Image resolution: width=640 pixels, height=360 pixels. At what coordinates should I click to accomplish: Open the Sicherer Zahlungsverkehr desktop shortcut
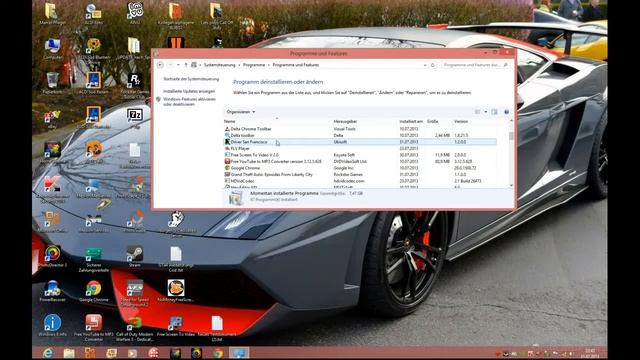click(x=93, y=259)
